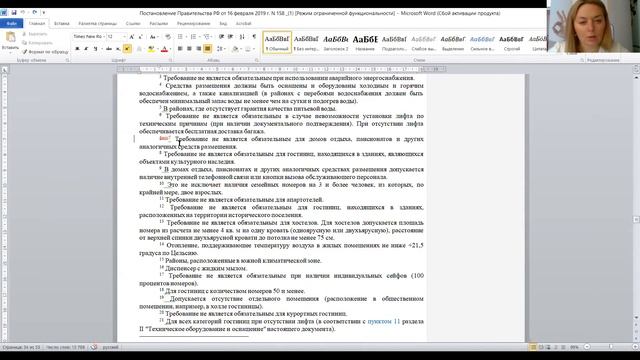Viewport: 640px width, 360px height.
Task: Click the bullets list icon
Action: (180, 37)
